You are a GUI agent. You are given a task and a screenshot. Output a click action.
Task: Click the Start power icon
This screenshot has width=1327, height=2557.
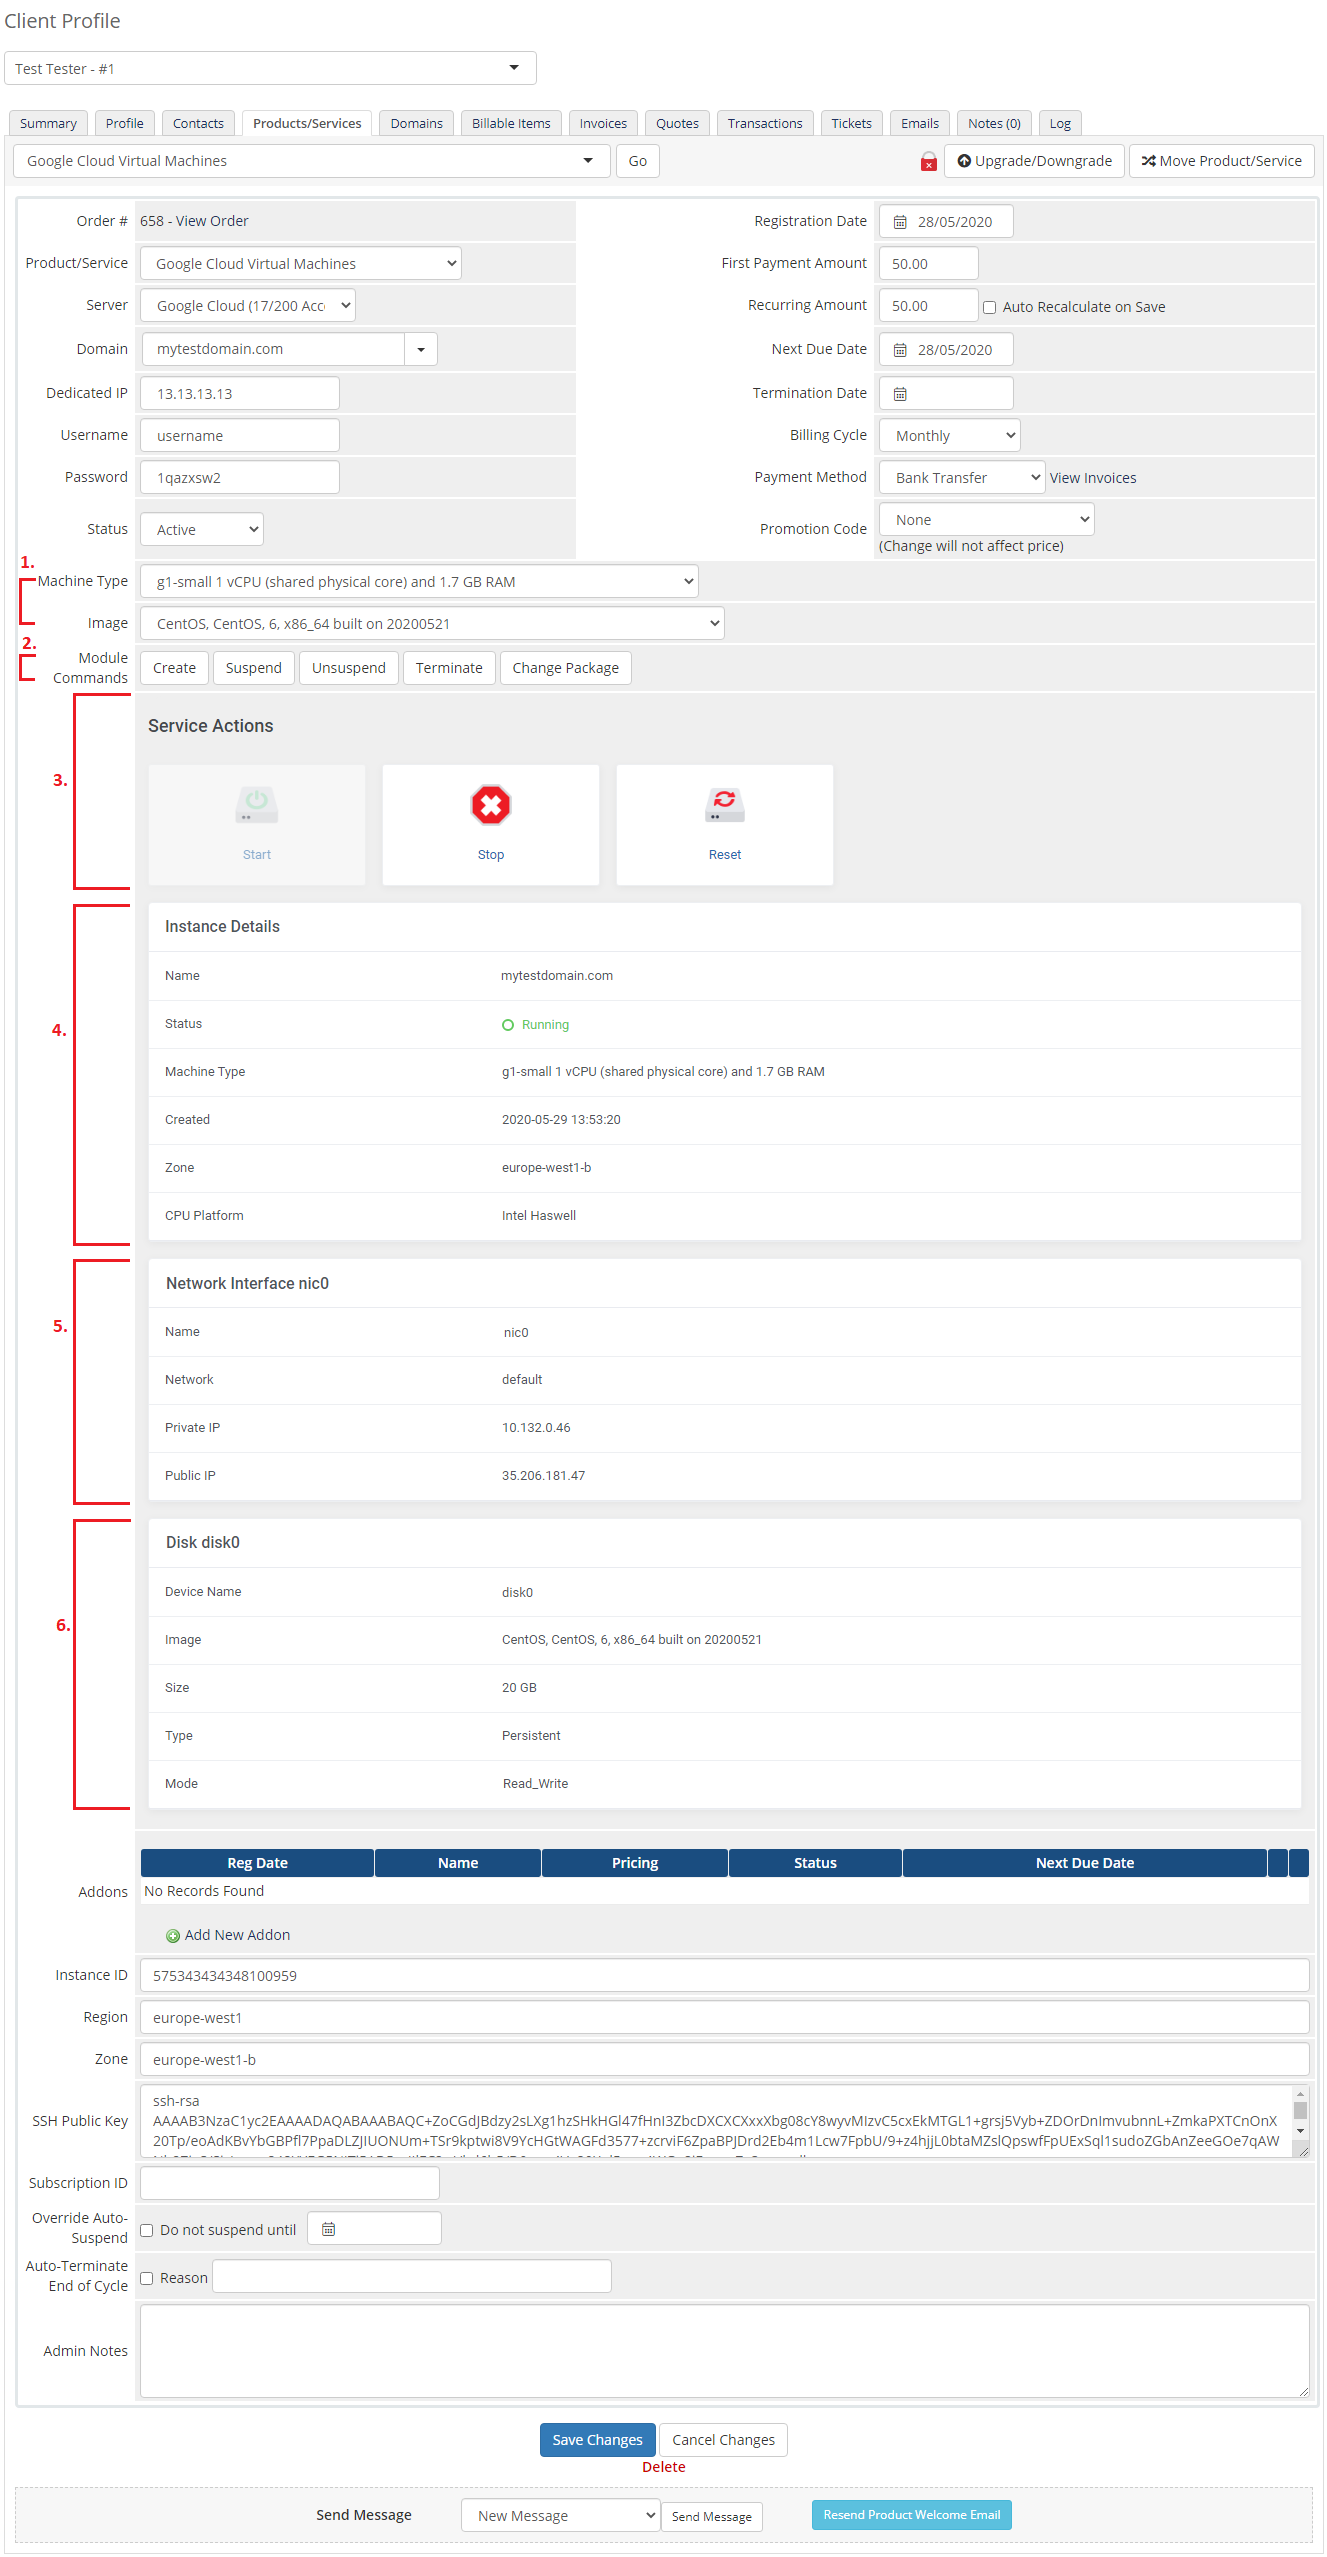[x=257, y=805]
